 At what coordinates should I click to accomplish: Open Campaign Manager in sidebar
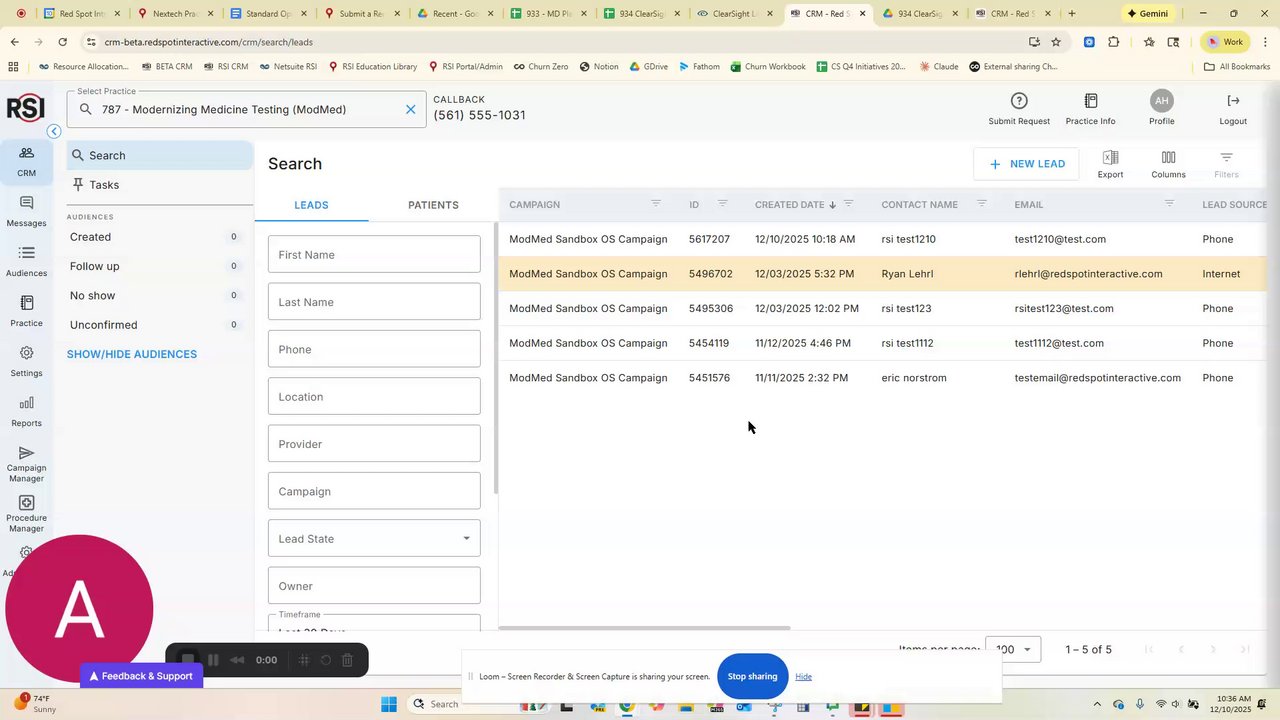point(26,464)
